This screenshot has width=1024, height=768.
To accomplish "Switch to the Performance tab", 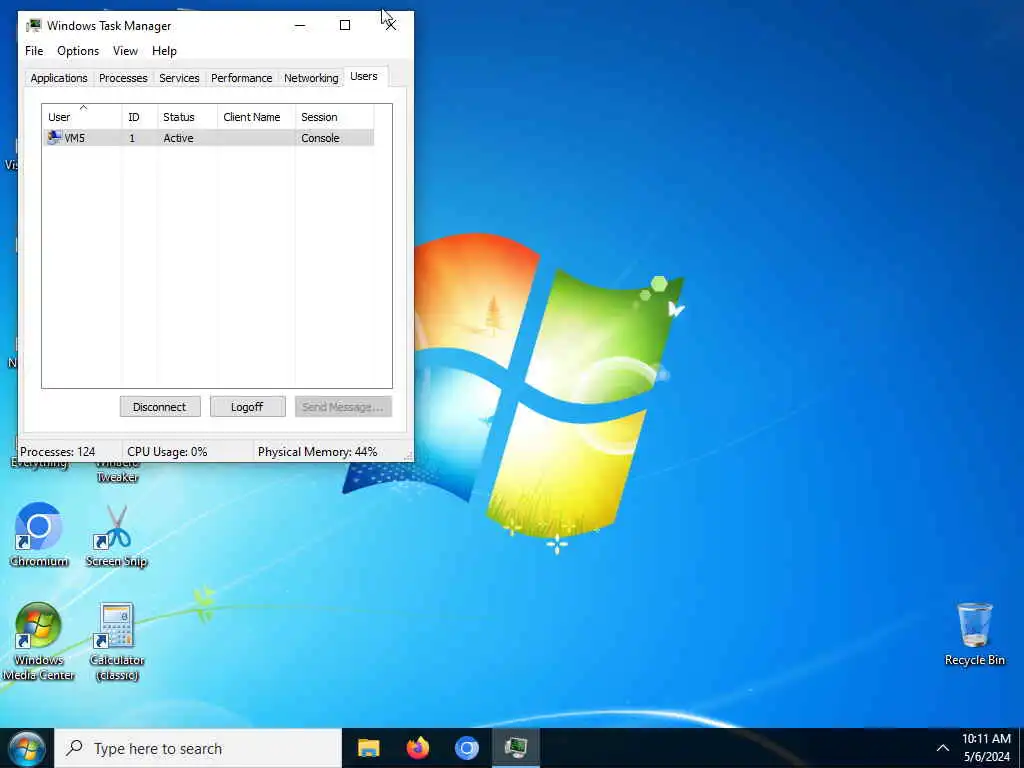I will click(242, 78).
